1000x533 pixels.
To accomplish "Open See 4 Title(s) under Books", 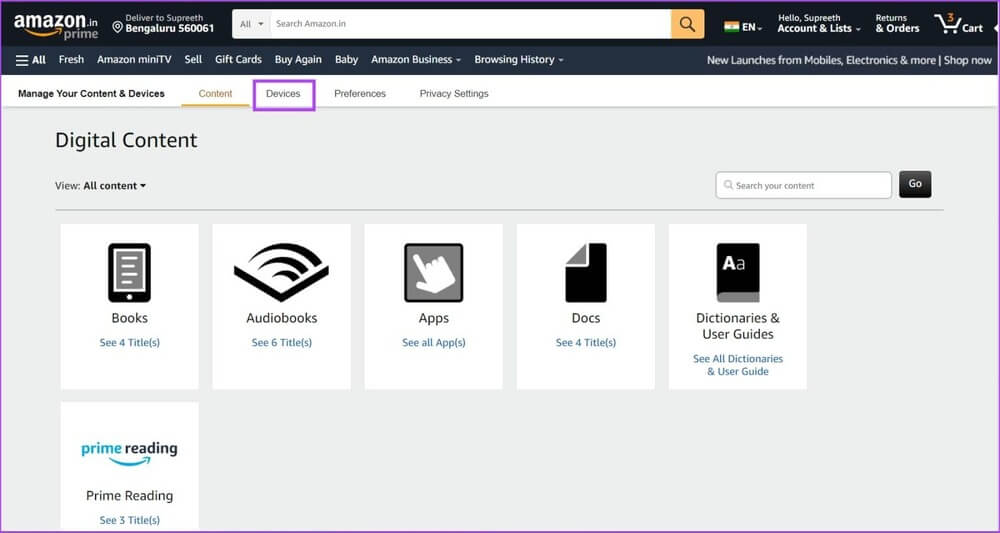I will pyautogui.click(x=129, y=343).
